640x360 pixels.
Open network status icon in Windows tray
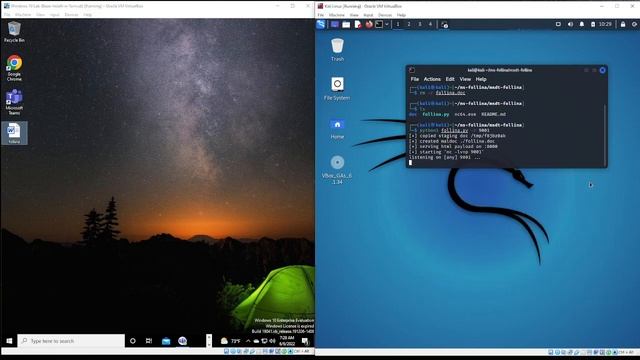(264, 341)
